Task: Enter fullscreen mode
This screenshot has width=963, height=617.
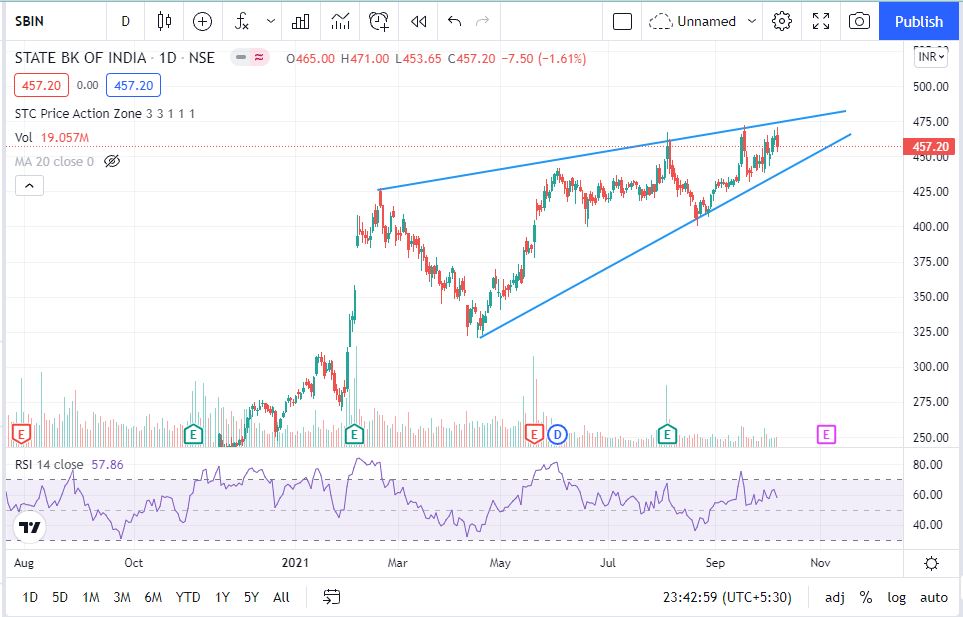Action: click(x=821, y=21)
